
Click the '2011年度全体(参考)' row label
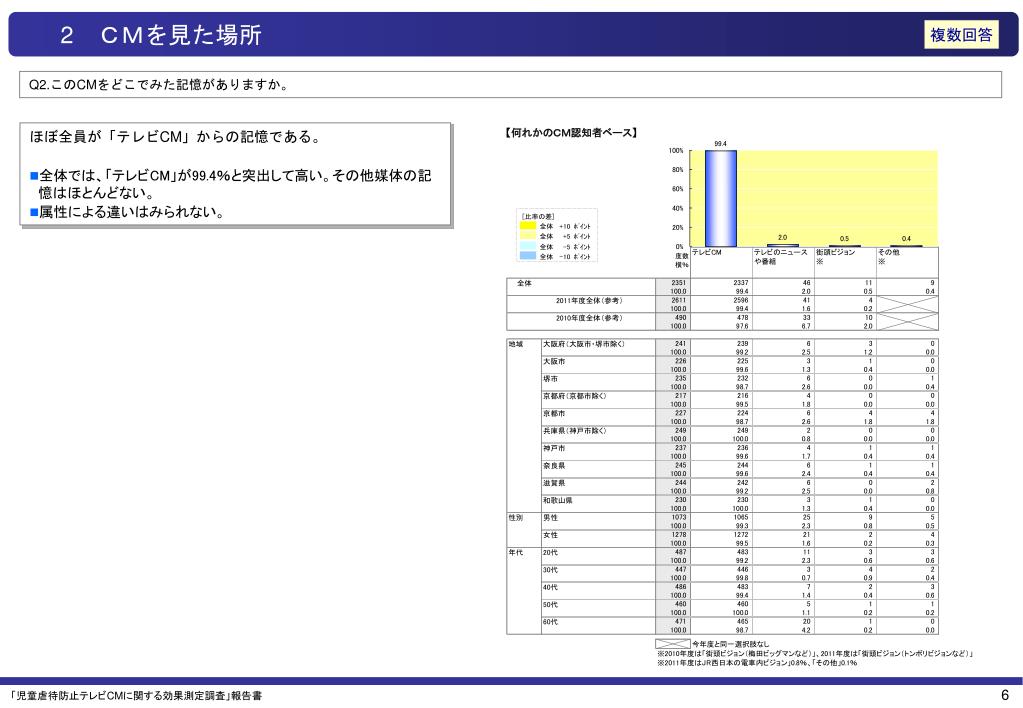click(589, 301)
